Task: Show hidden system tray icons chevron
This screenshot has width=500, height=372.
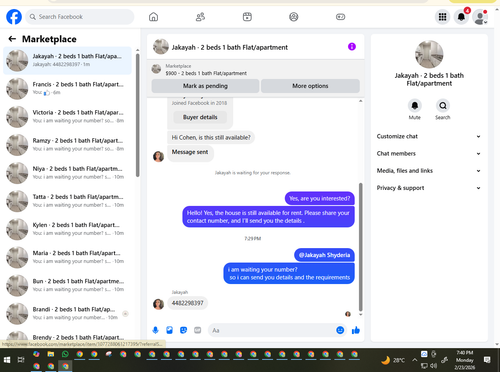Action: (x=414, y=360)
